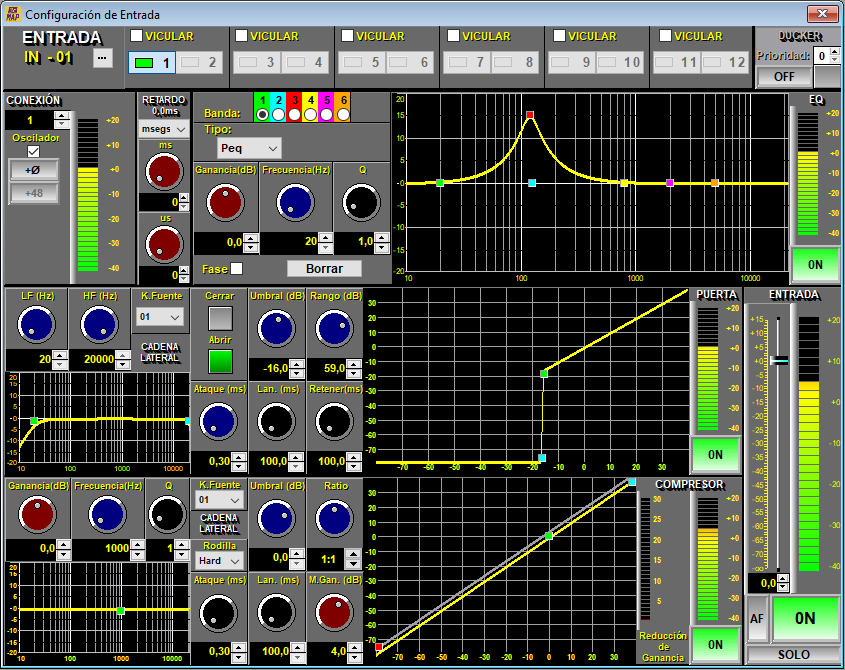This screenshot has height=670, width=845.
Task: Click the LF (Hz) filter knob
Action: coord(36,323)
